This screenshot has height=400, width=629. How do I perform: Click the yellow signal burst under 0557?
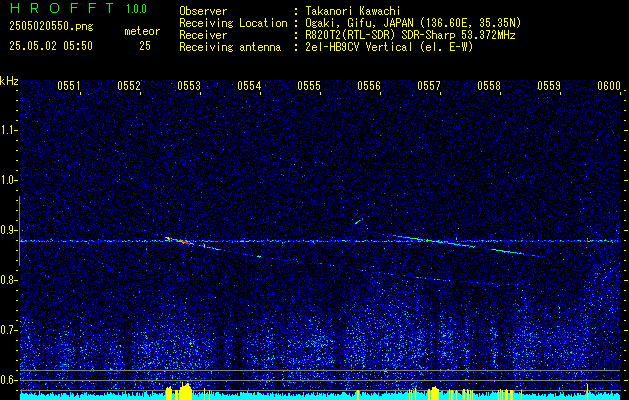click(x=433, y=393)
